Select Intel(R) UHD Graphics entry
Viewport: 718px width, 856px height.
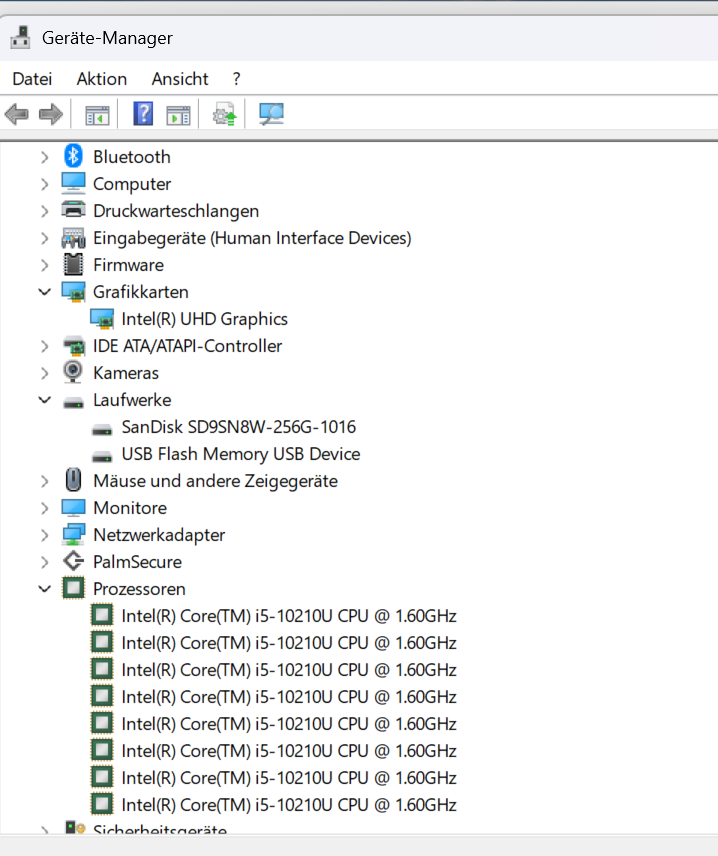tap(204, 319)
